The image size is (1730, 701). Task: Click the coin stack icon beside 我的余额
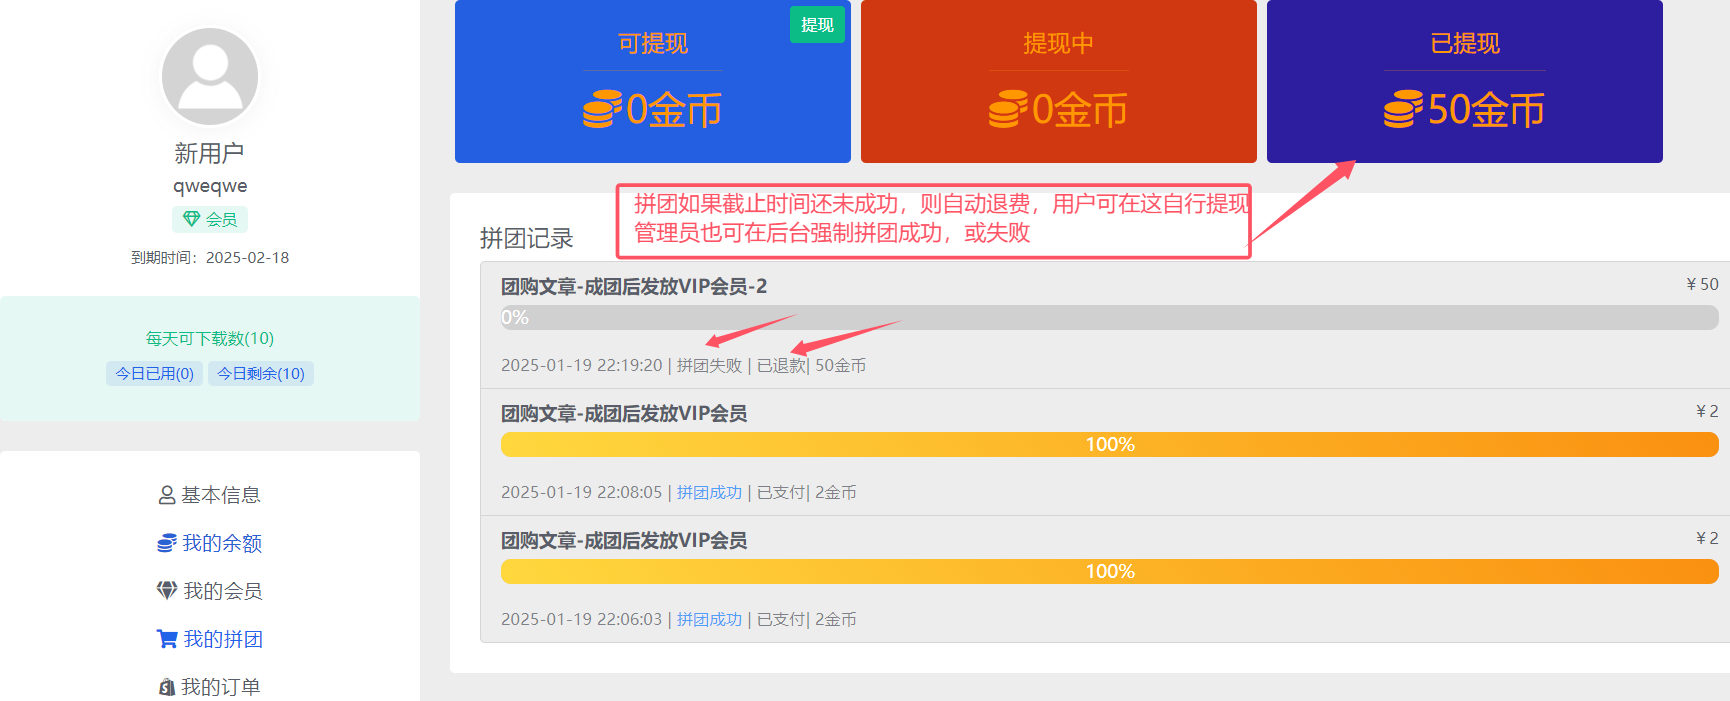click(x=167, y=543)
